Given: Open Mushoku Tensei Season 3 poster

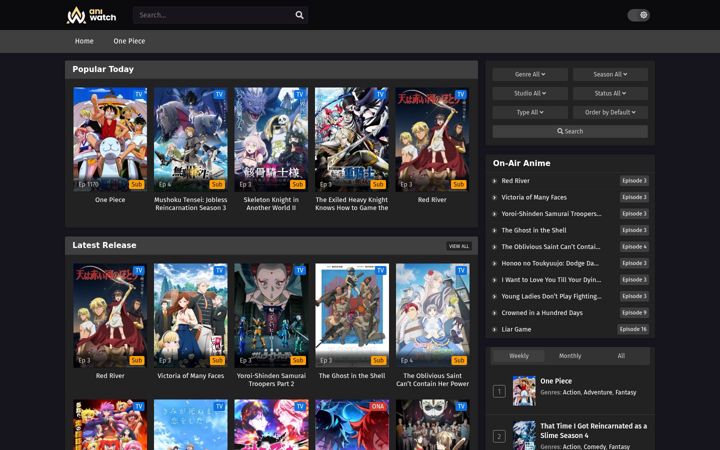Looking at the screenshot, I should click(x=191, y=139).
